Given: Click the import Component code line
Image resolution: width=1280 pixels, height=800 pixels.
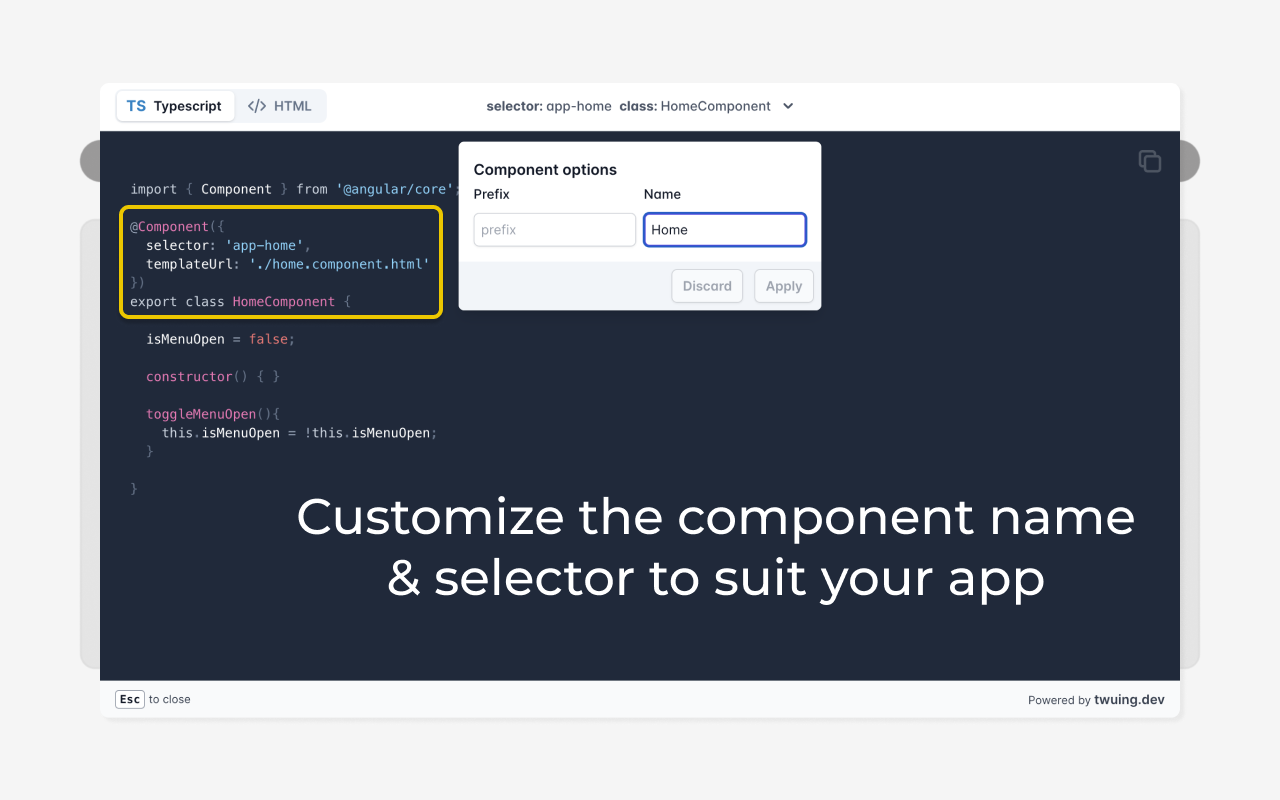Looking at the screenshot, I should click(x=294, y=189).
